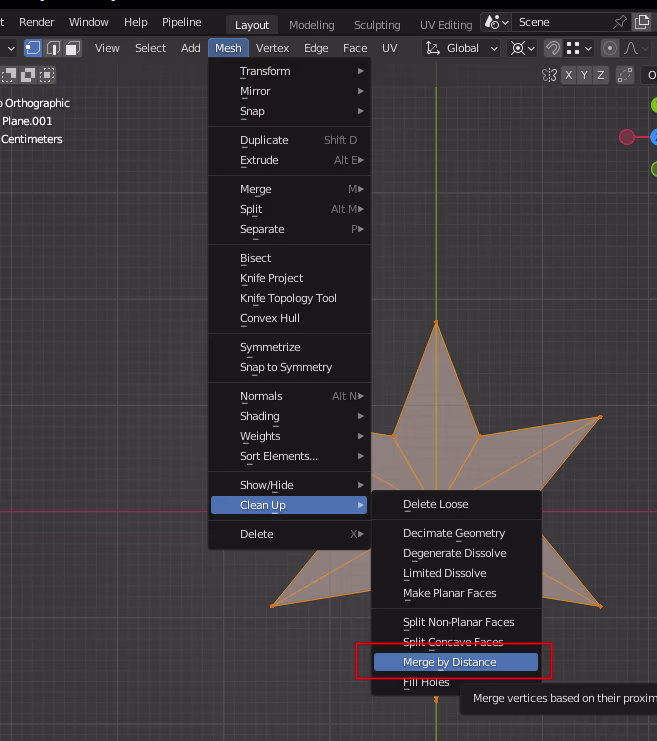Open proportional falloff curve dropdown
This screenshot has height=741, width=657.
[636, 48]
